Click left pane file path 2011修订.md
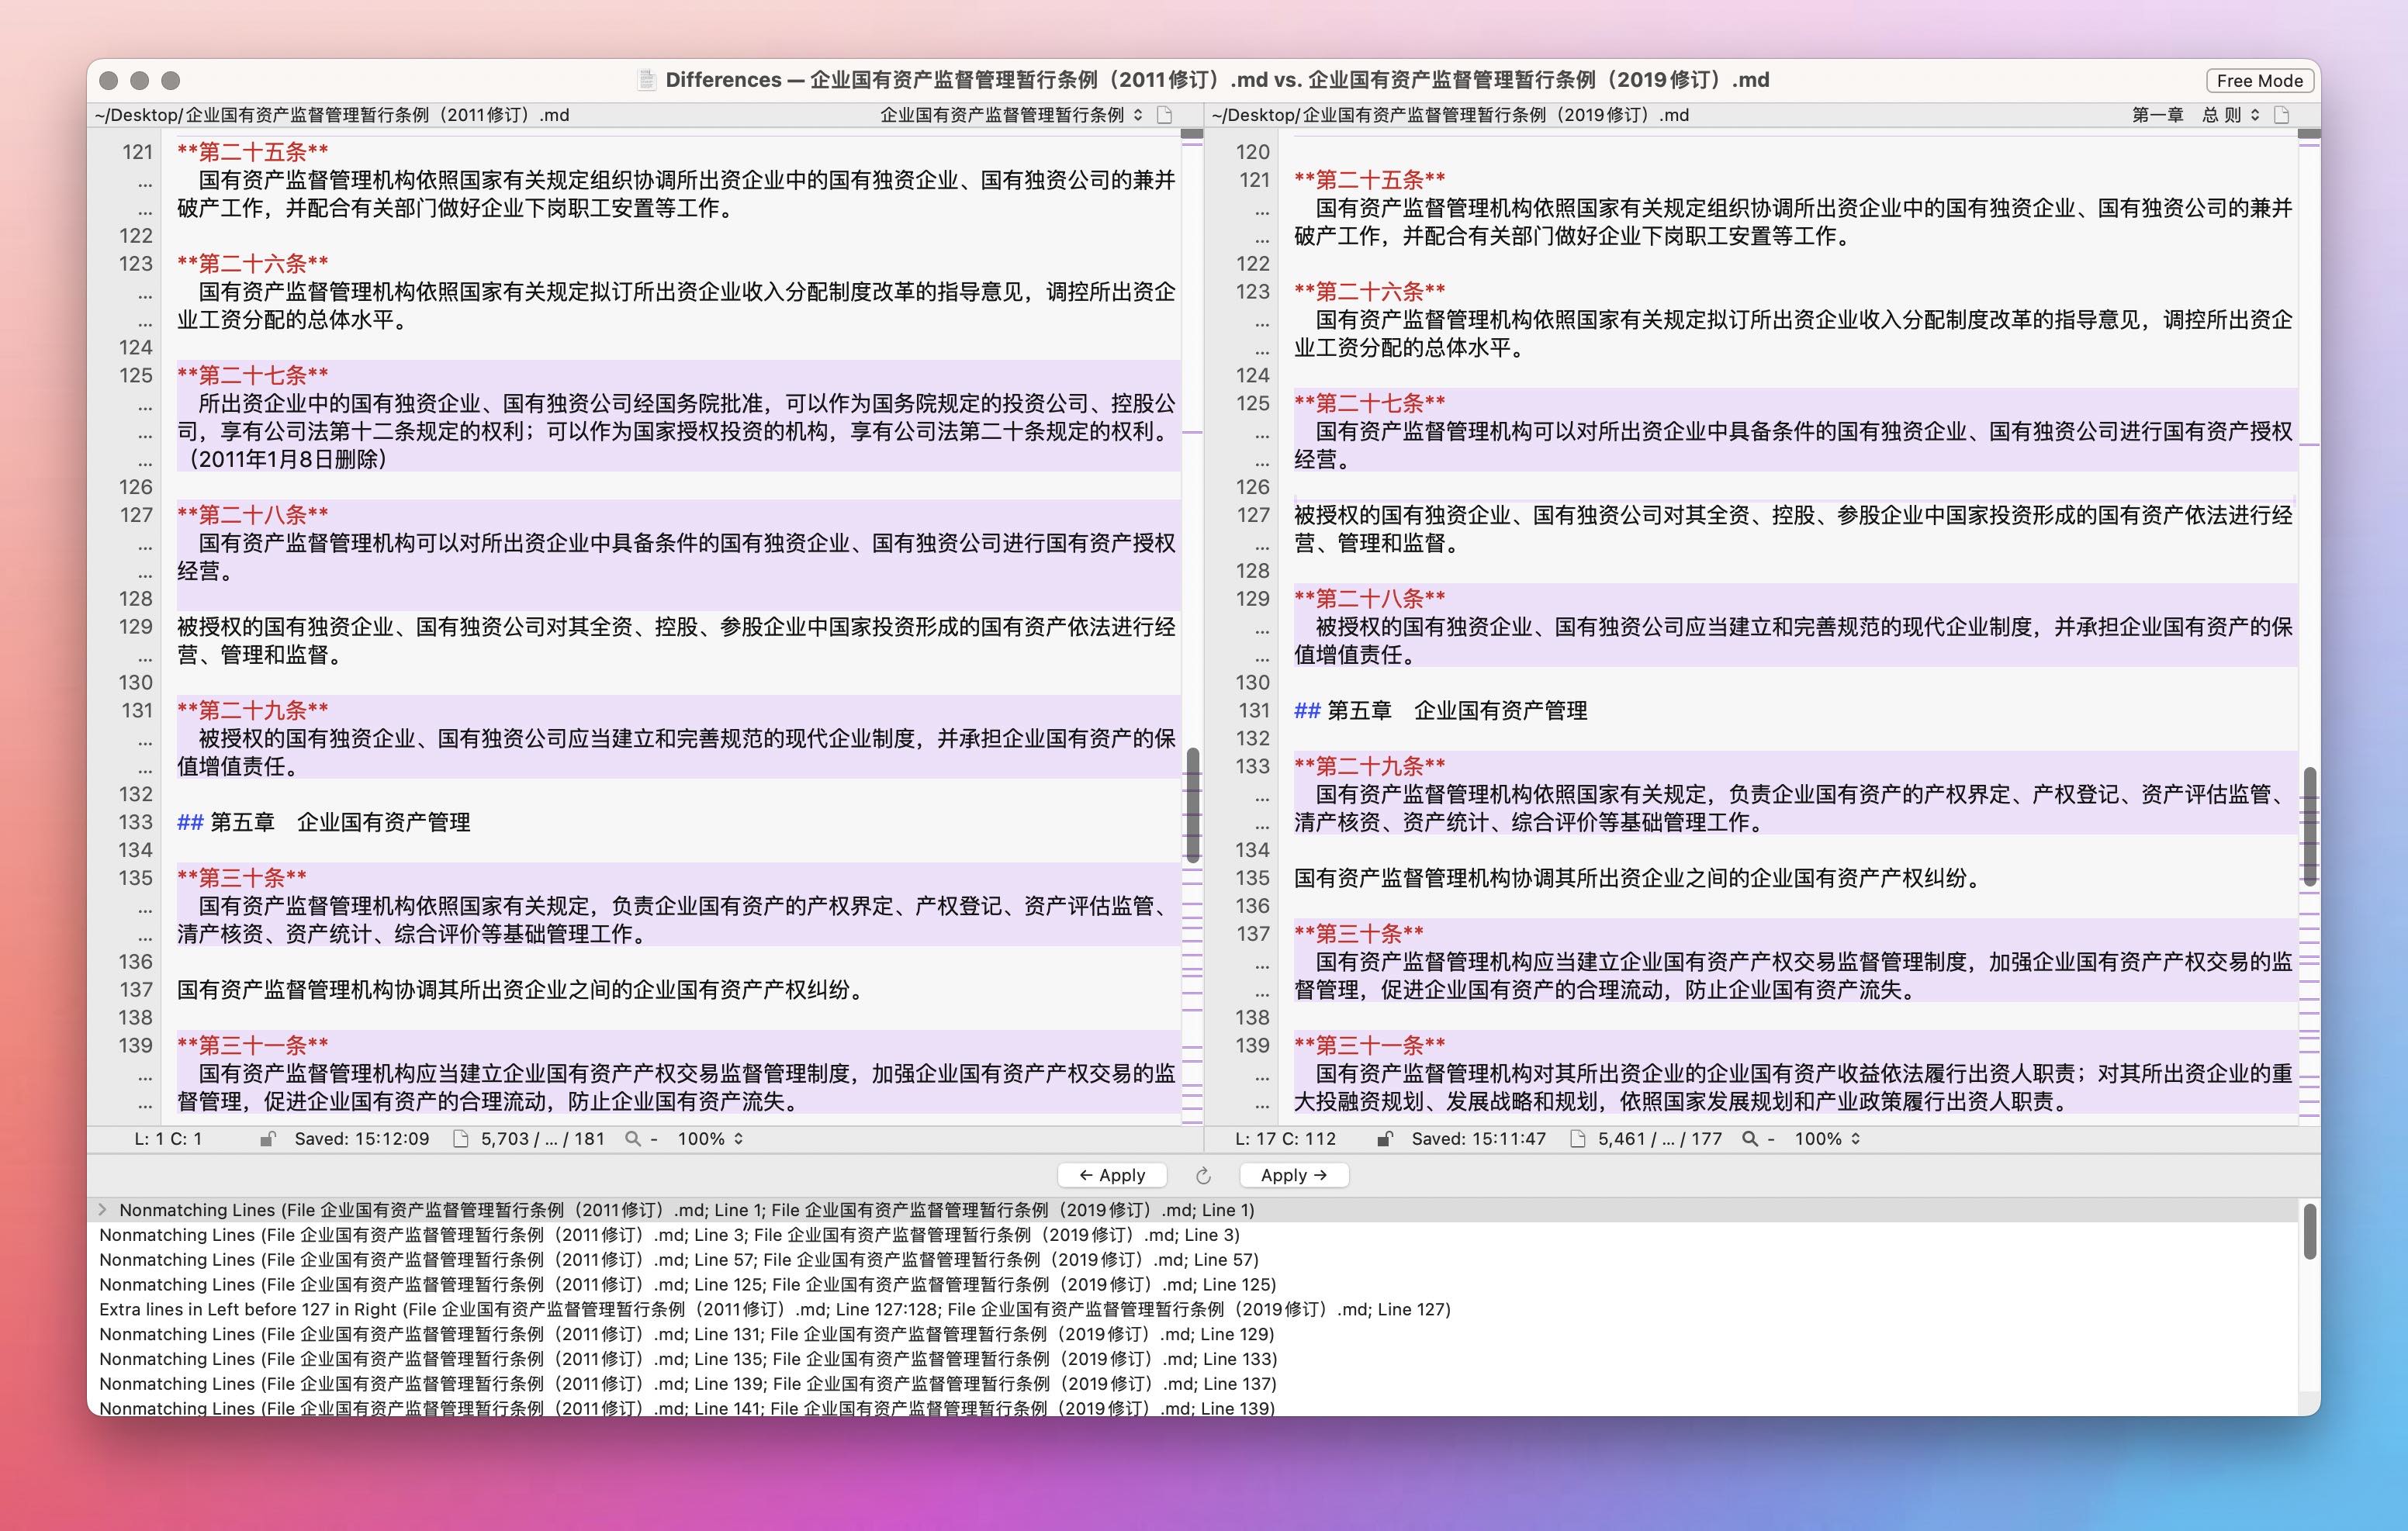Image resolution: width=2408 pixels, height=1531 pixels. tap(332, 115)
